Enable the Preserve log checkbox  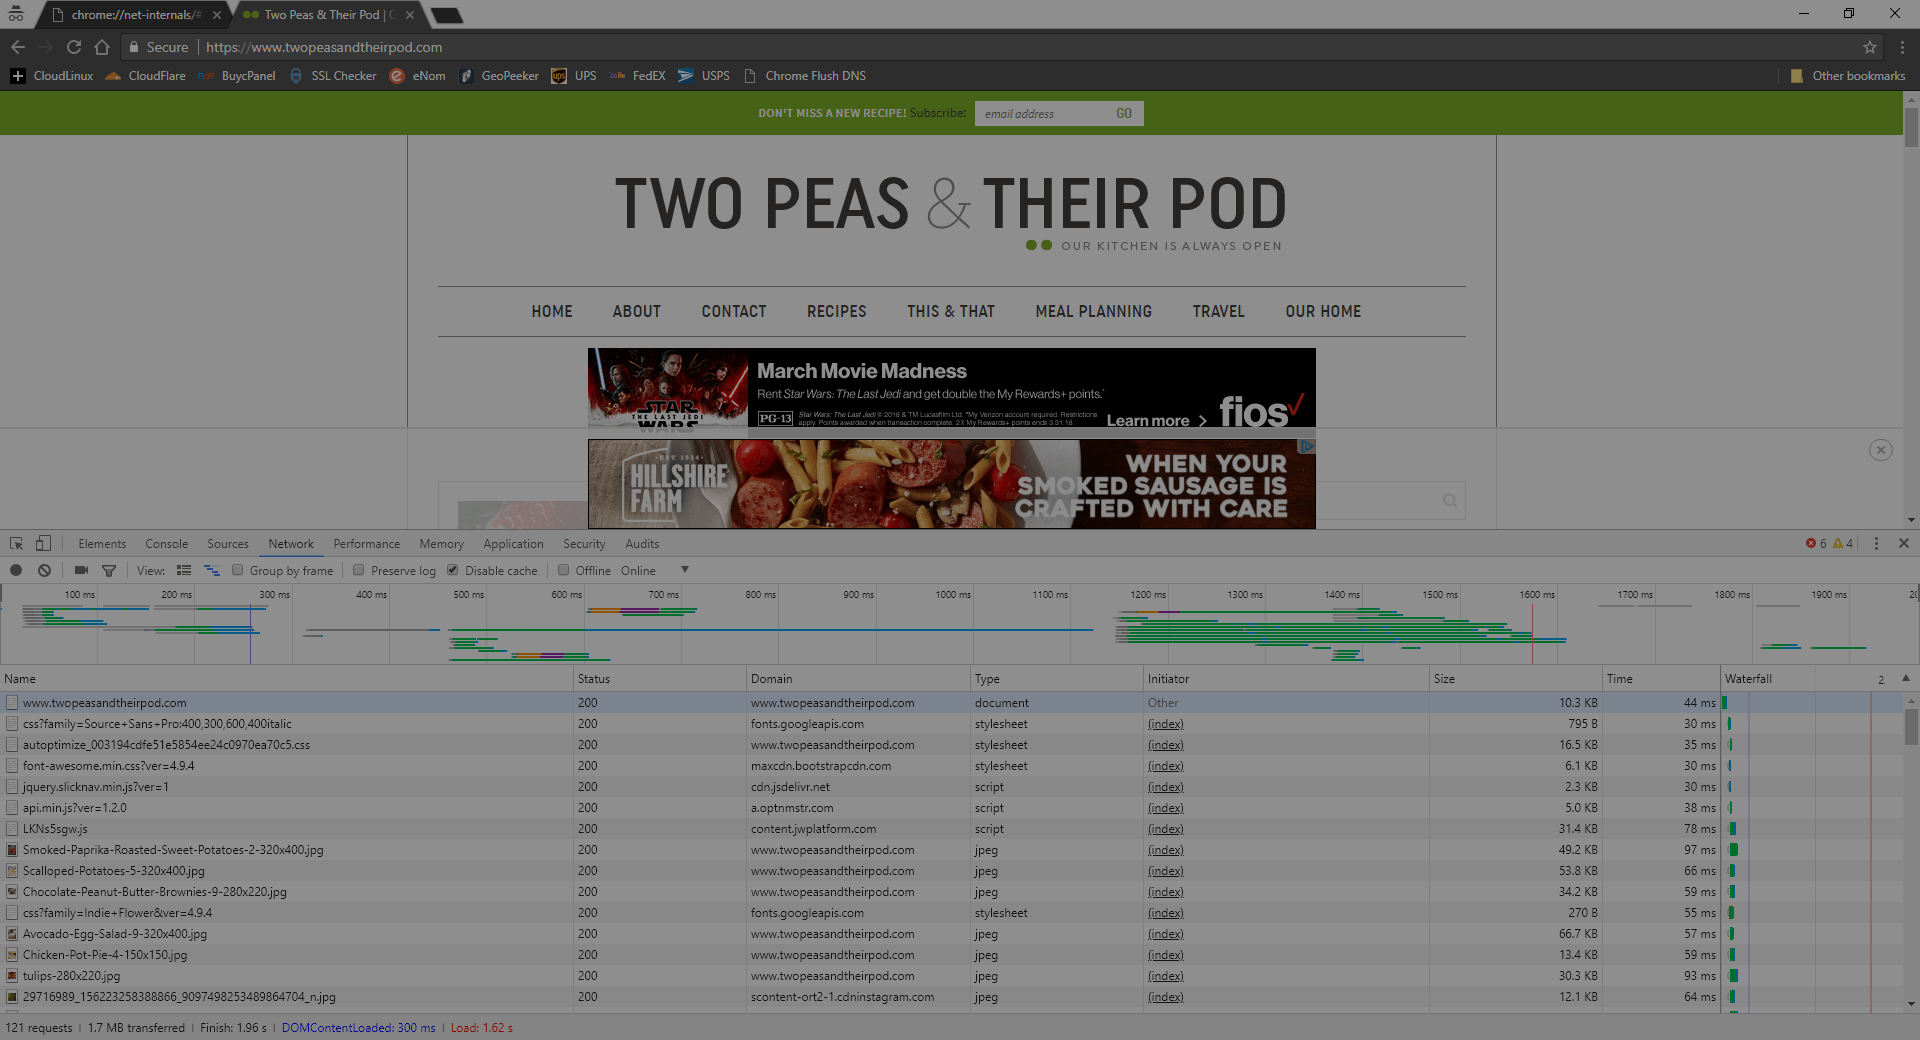pos(358,570)
